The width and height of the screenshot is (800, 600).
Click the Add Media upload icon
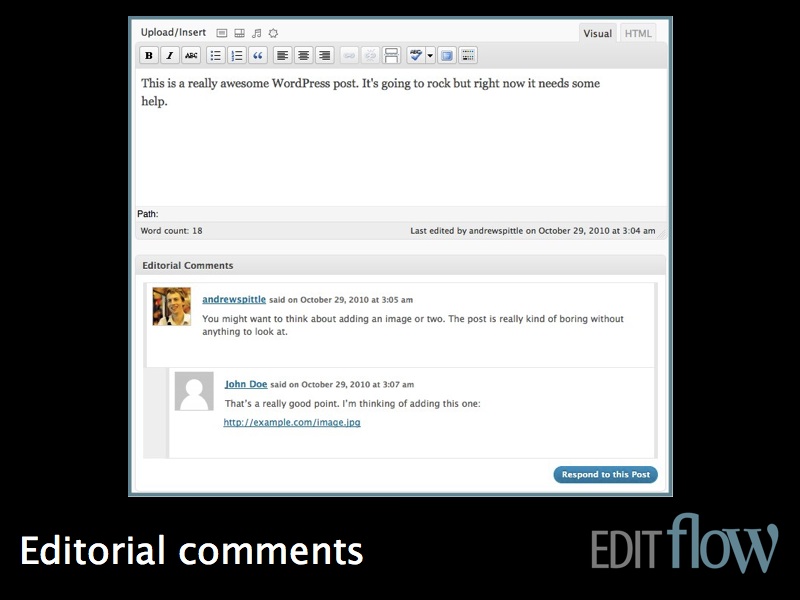(273, 33)
